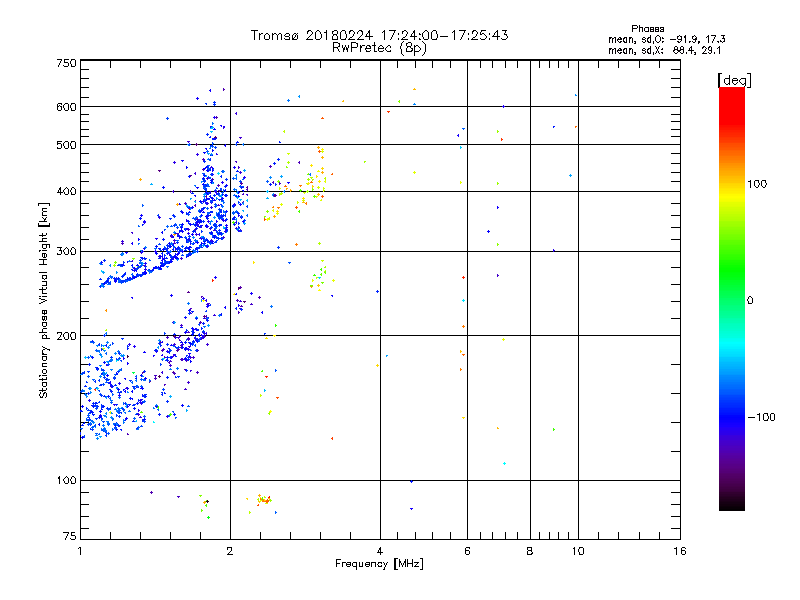Click the 'Phases' header text

647,29
